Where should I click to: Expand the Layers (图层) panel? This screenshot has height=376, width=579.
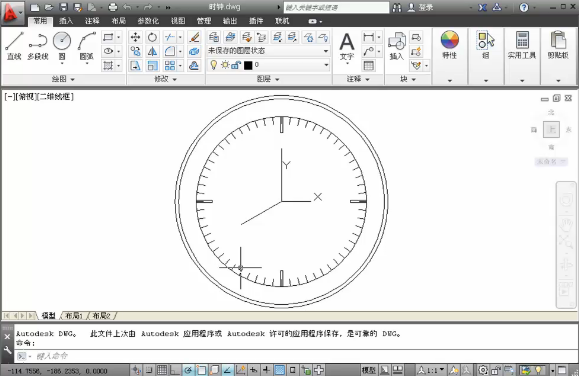[268, 79]
